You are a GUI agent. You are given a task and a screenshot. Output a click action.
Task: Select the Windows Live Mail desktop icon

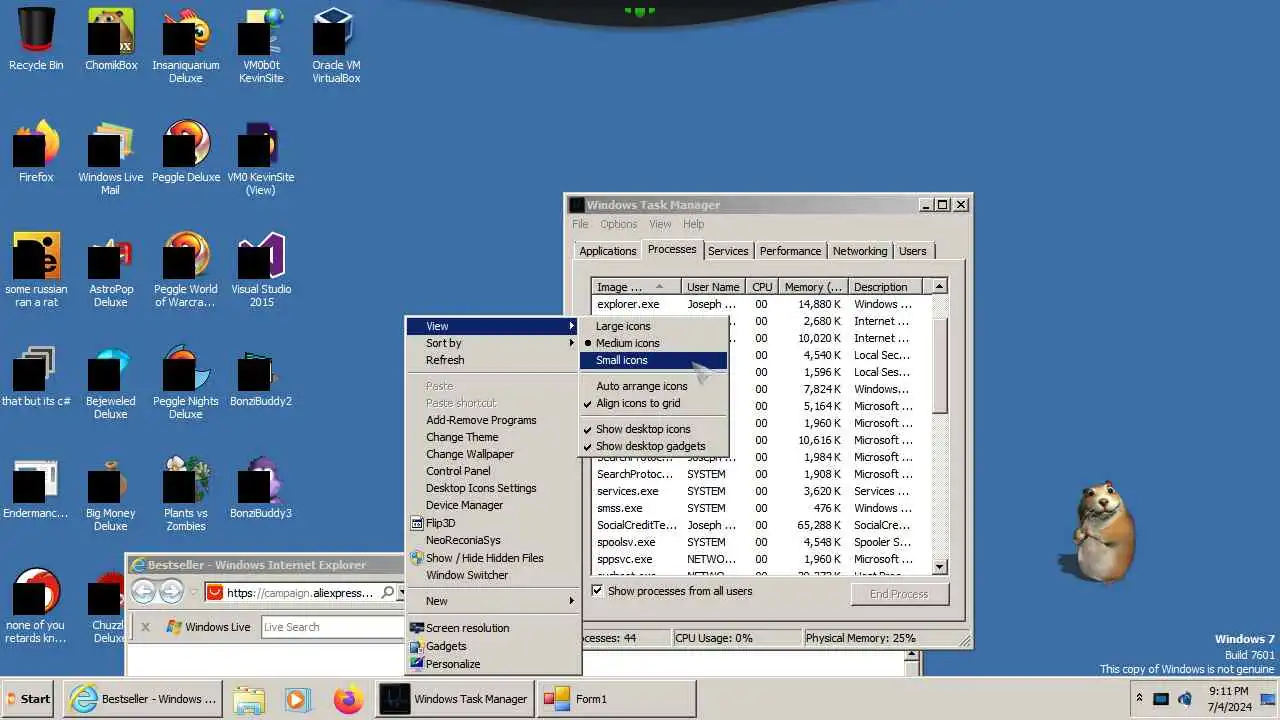111,158
